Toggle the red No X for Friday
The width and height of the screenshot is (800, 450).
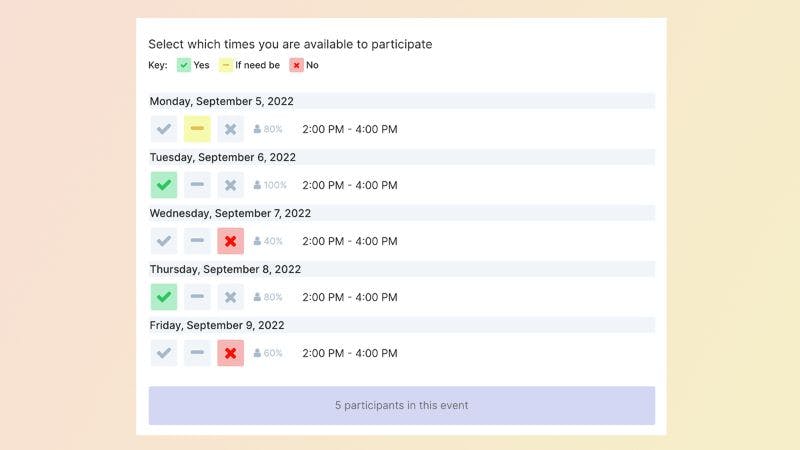[x=231, y=353]
